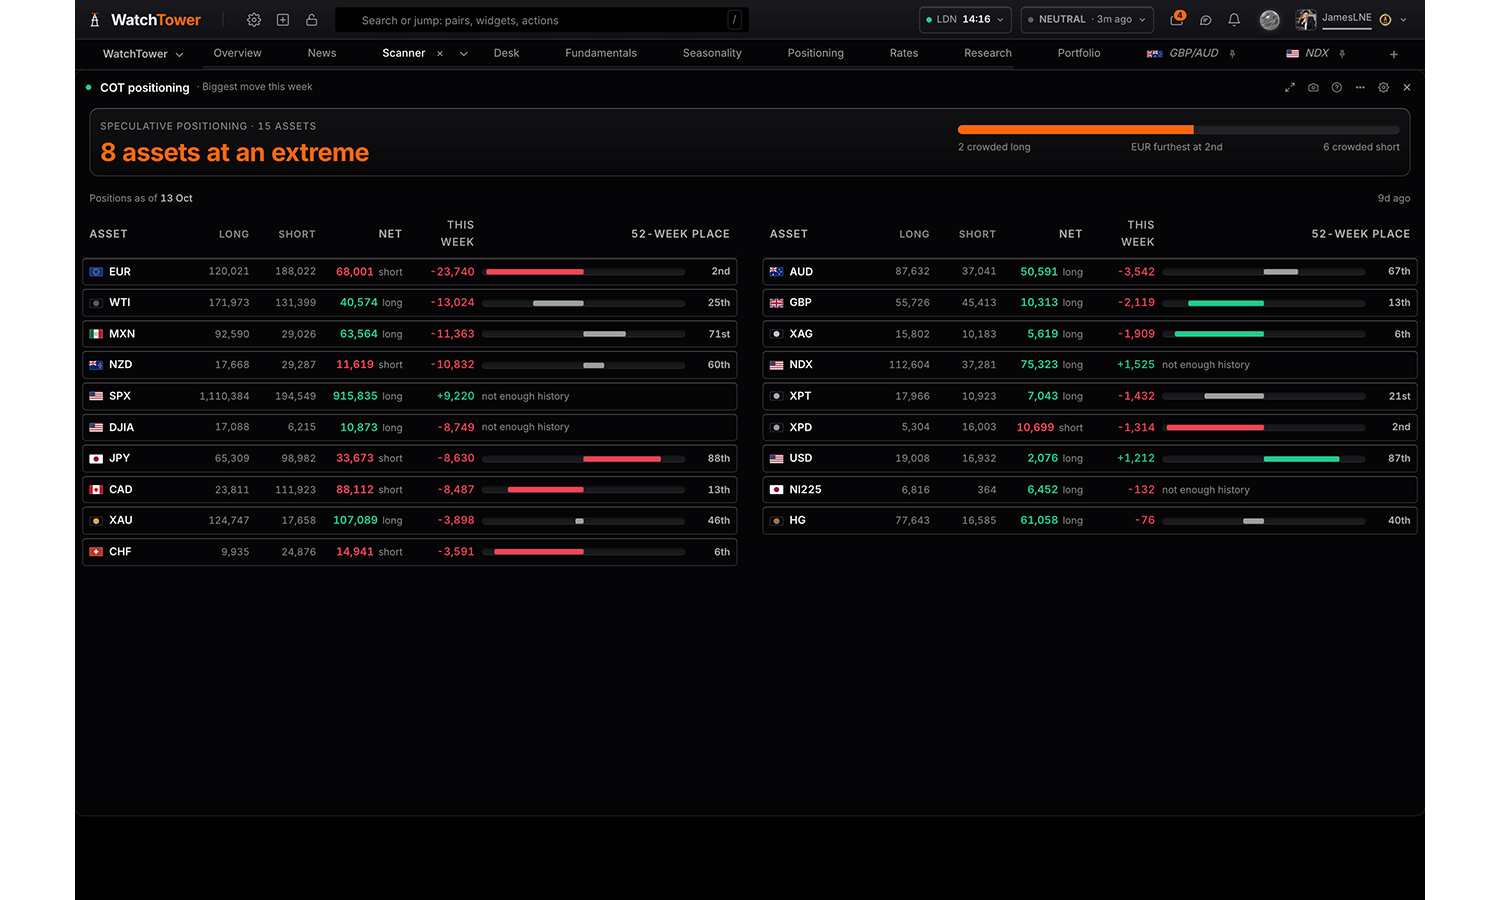Open help for the COT positioning widget
The width and height of the screenshot is (1500, 900).
(1337, 88)
